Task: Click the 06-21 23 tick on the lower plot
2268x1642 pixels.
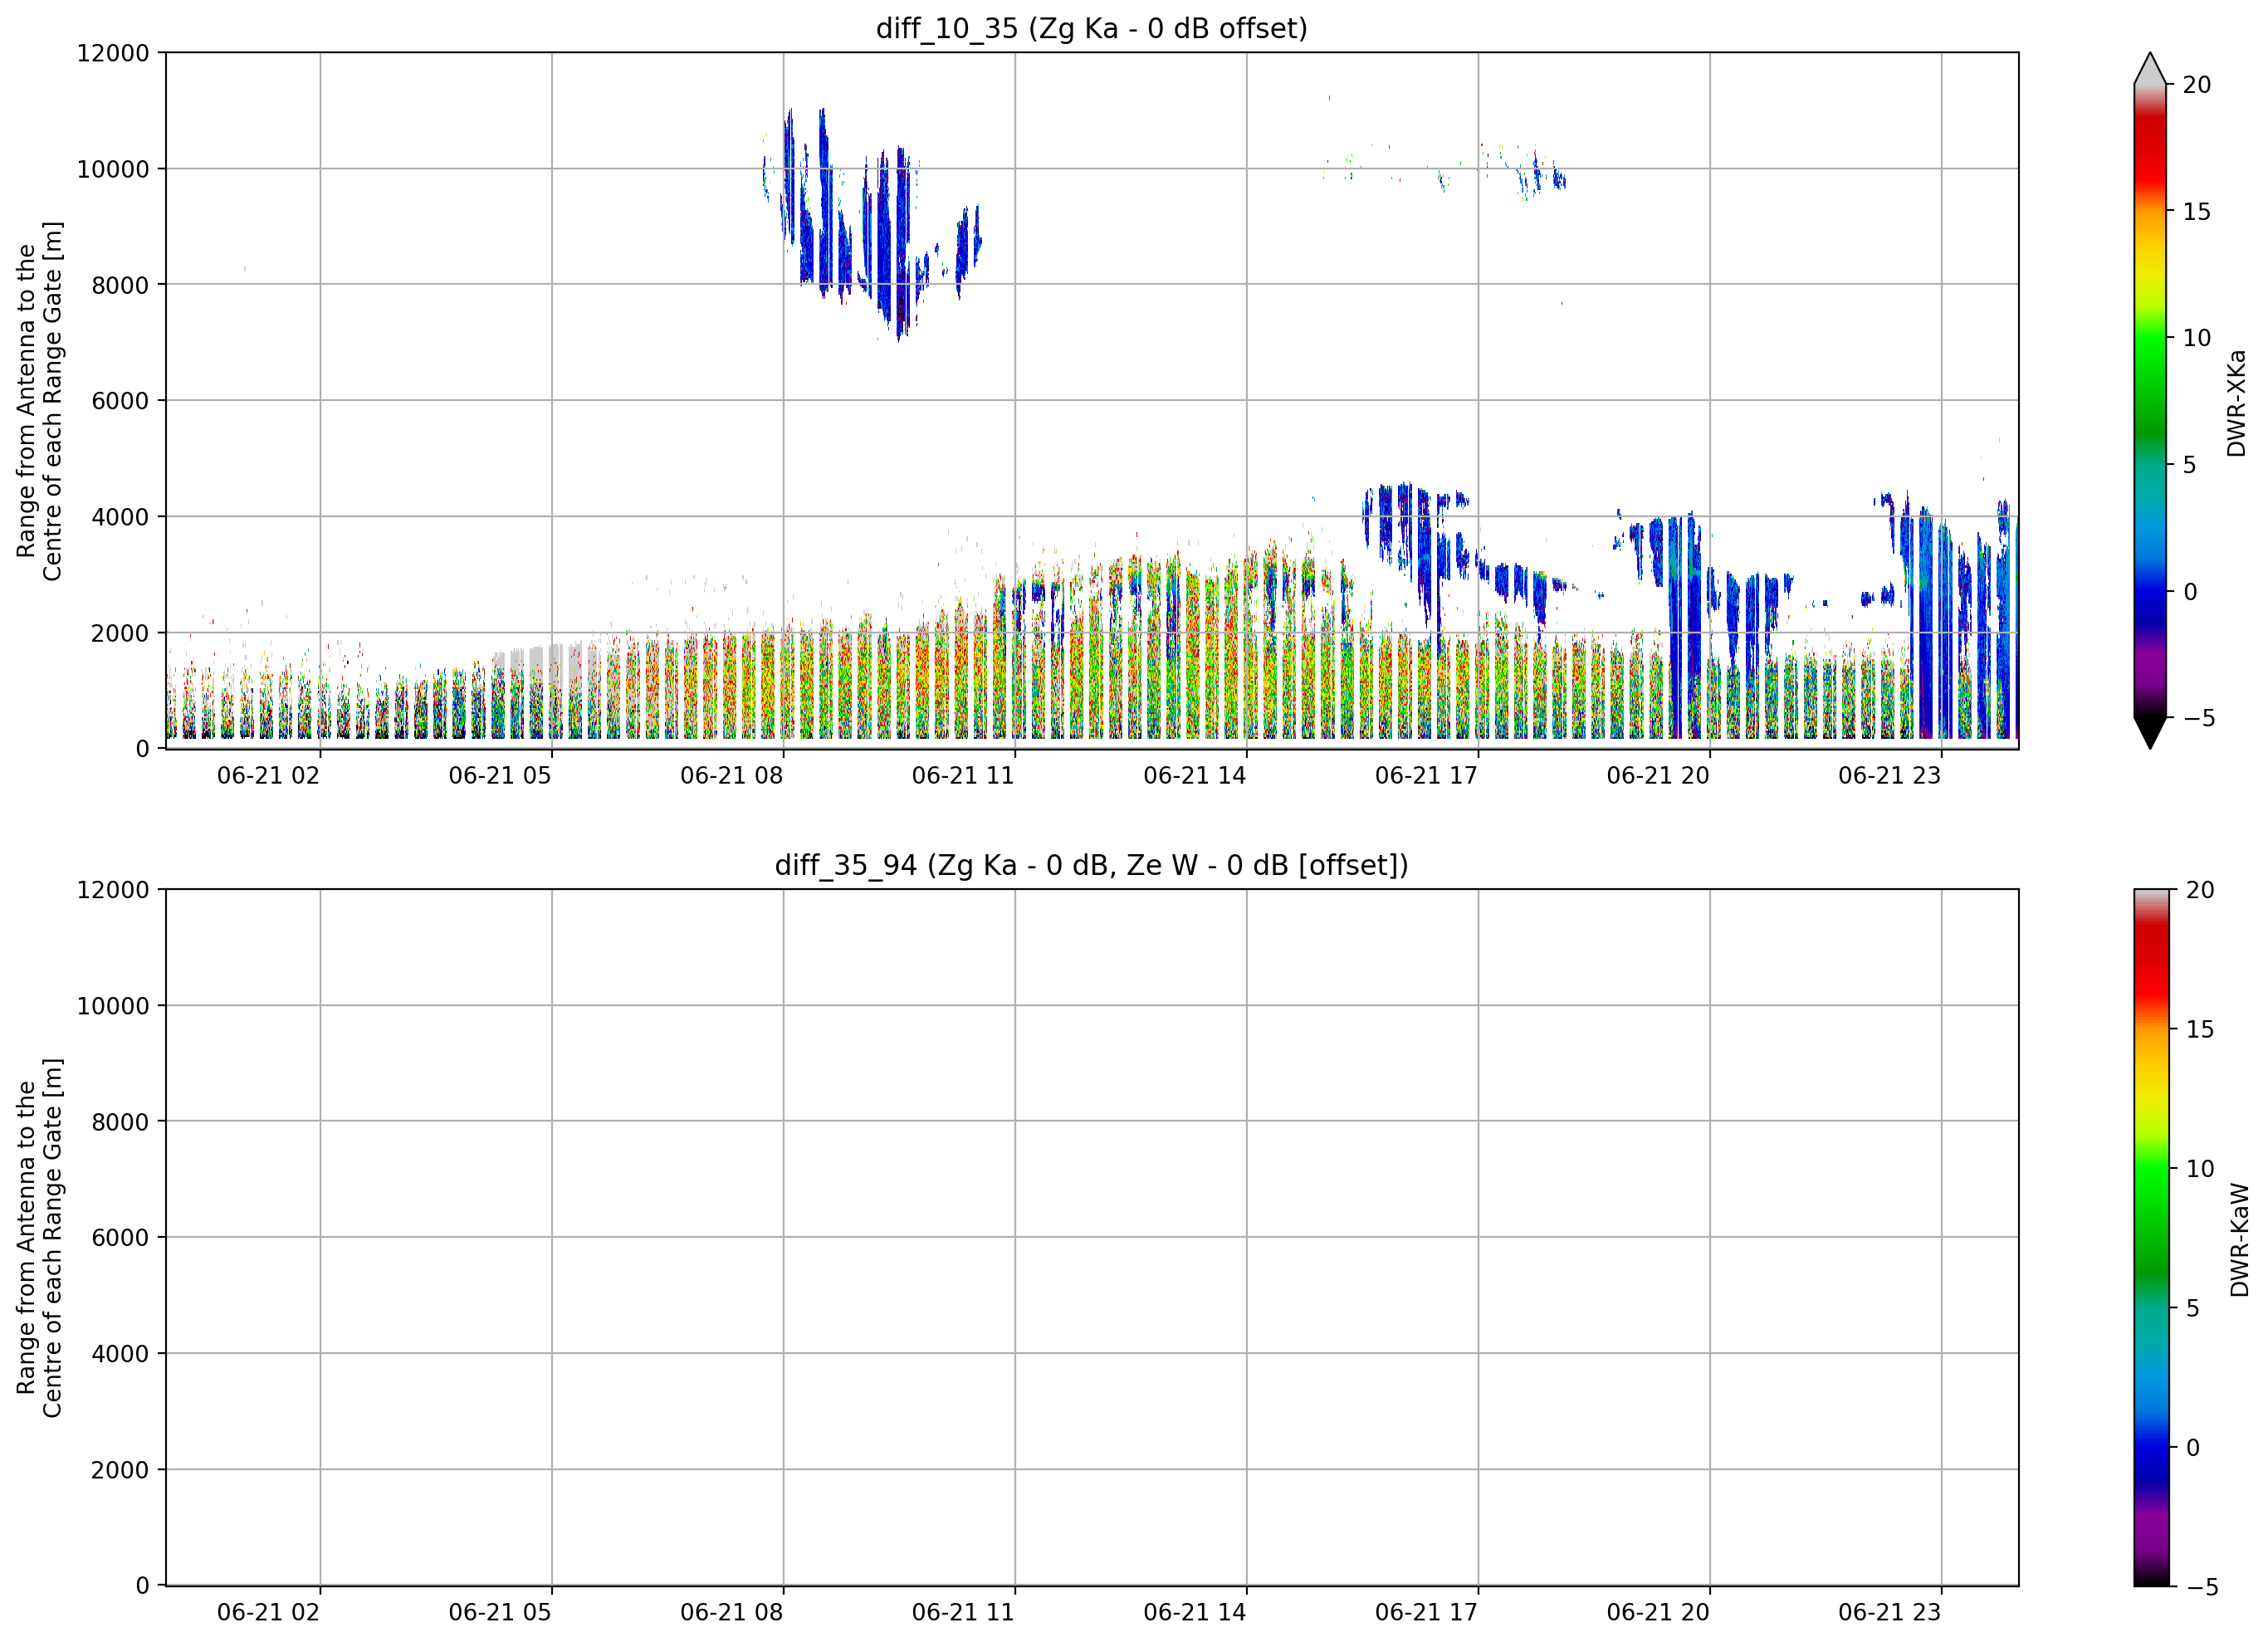Action: [x=1889, y=1613]
